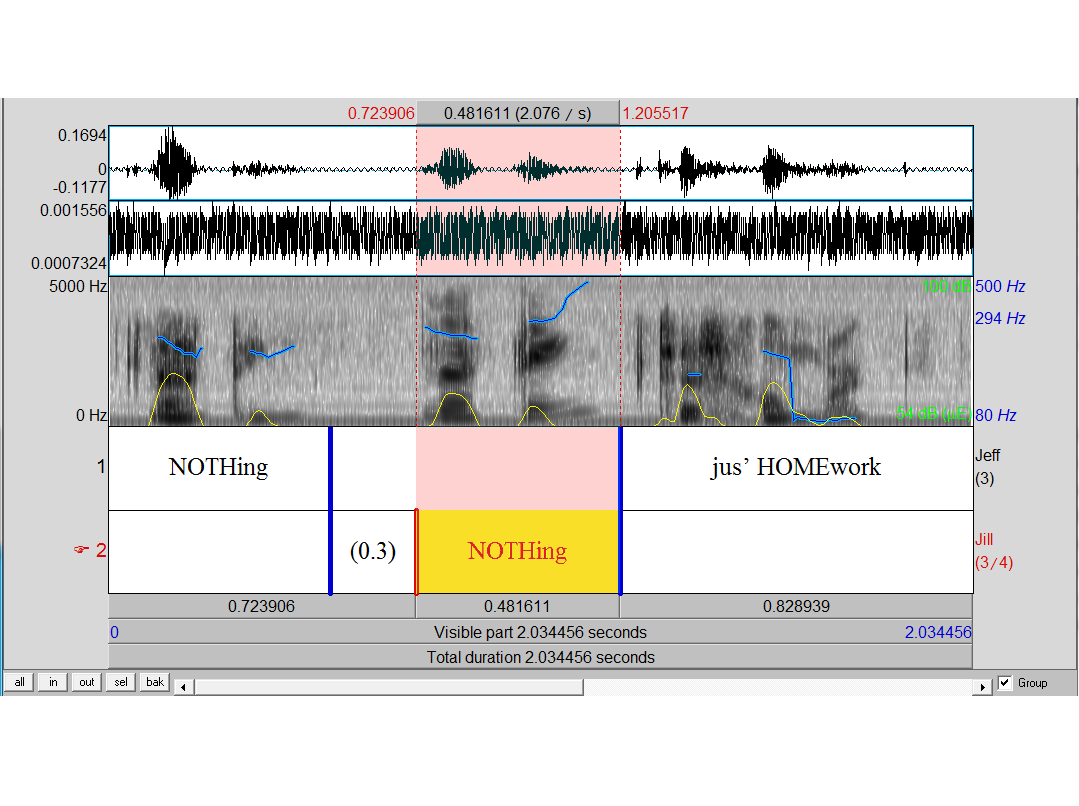
Task: Play the Total duration bar
Action: (x=540, y=657)
